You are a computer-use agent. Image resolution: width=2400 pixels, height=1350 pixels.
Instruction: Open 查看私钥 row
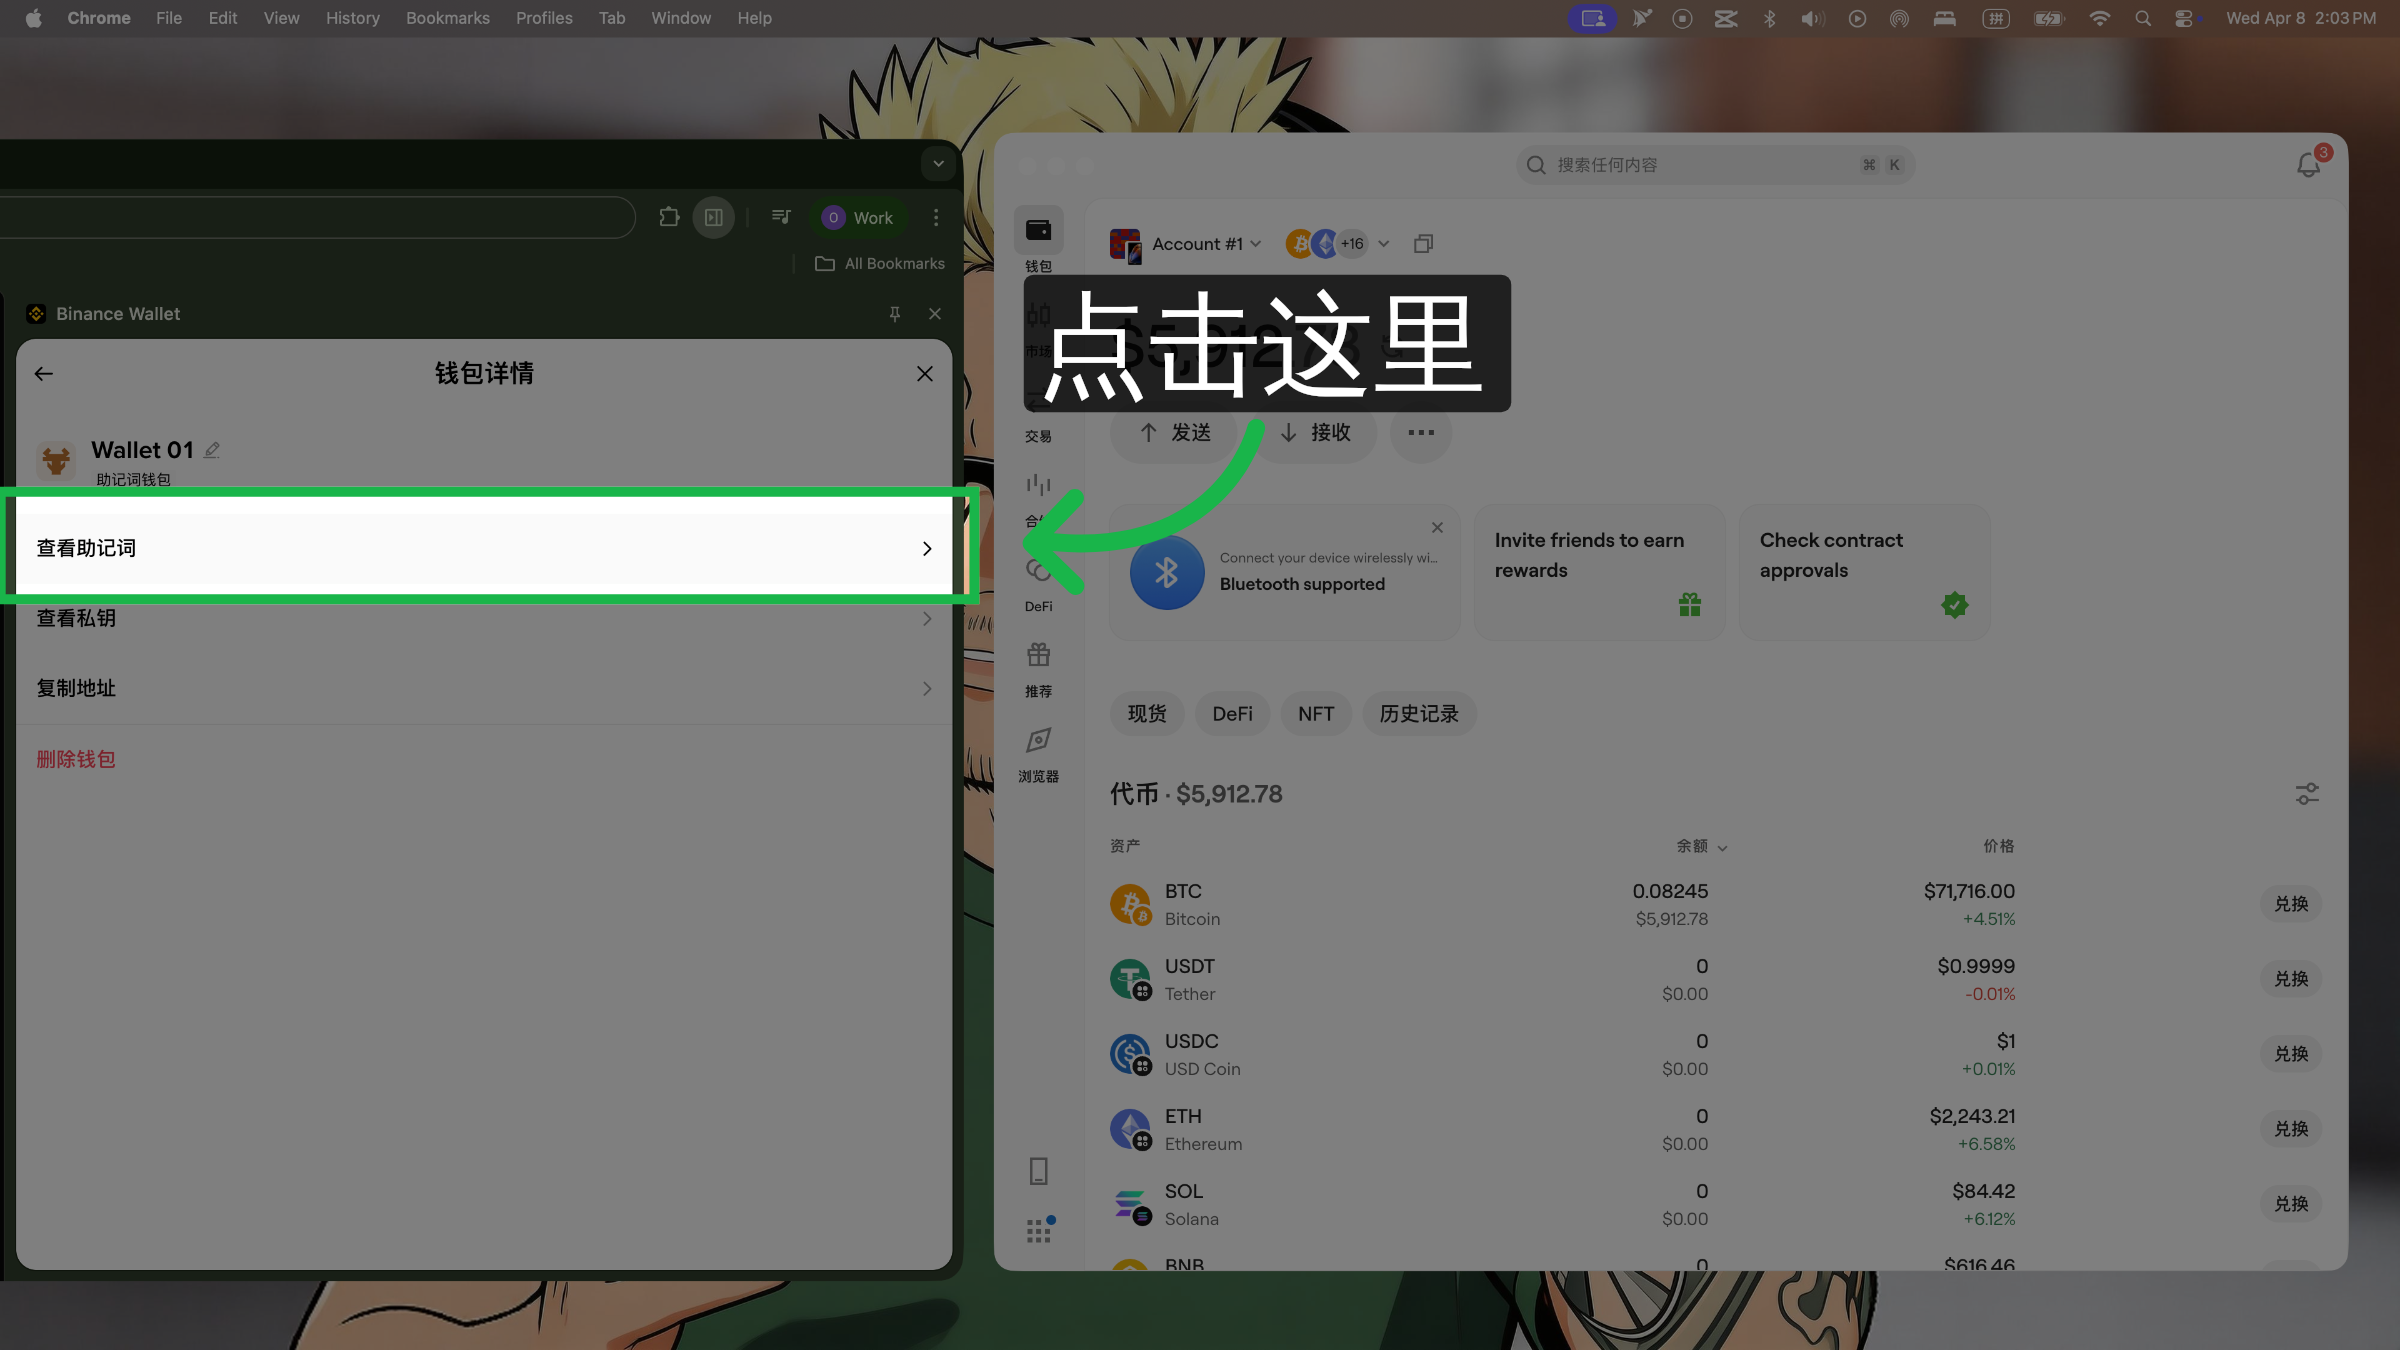click(x=484, y=618)
